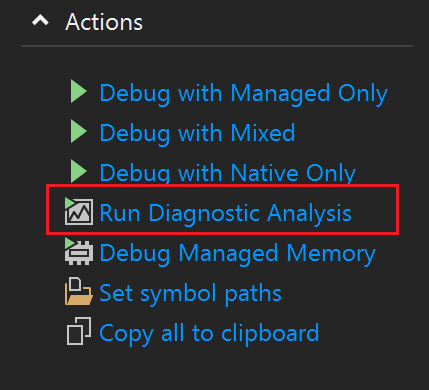
Task: Choose Copy all to clipboard link
Action: [x=209, y=334]
